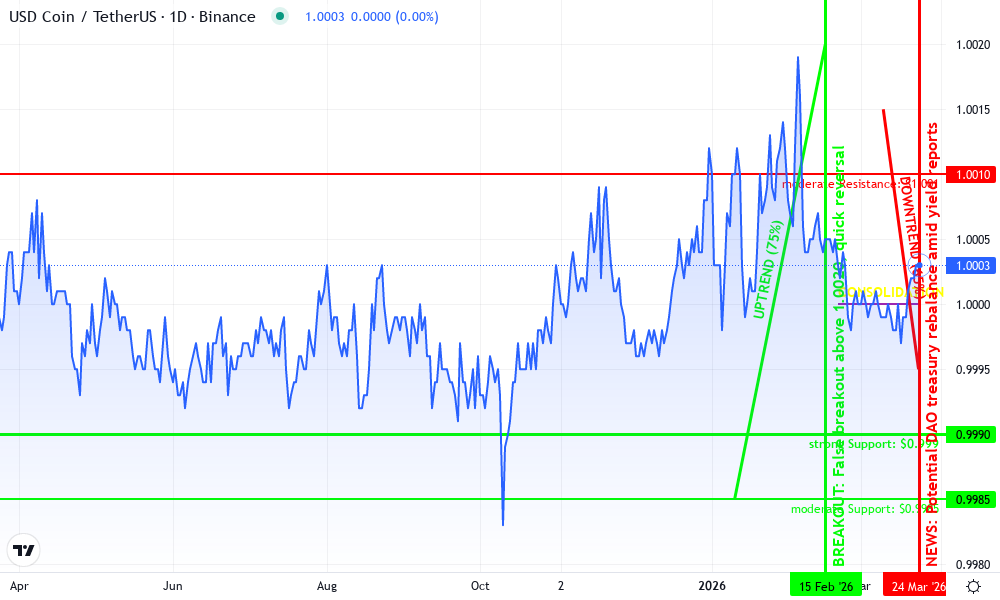Click the blue 1.0003 current price label
The image size is (1000, 600).
(973, 266)
